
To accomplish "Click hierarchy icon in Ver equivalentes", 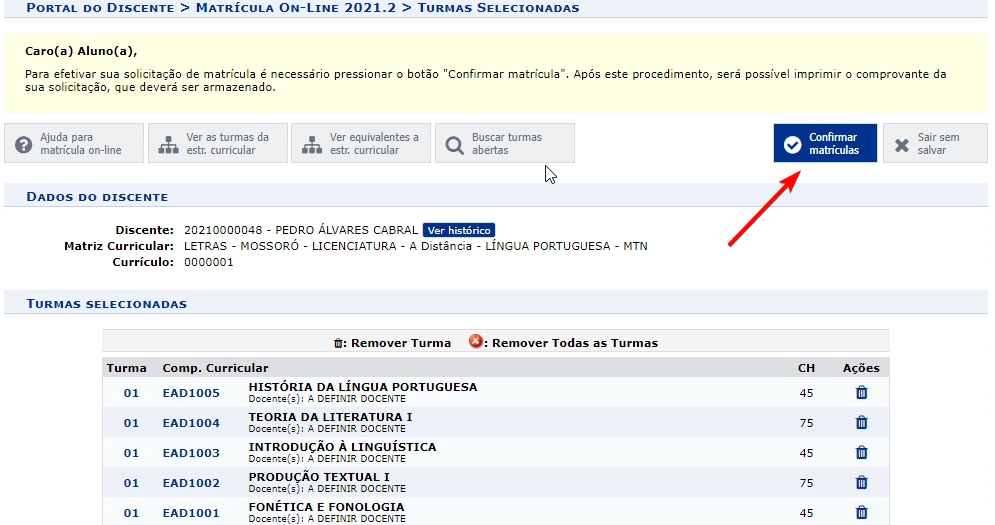I will (312, 145).
